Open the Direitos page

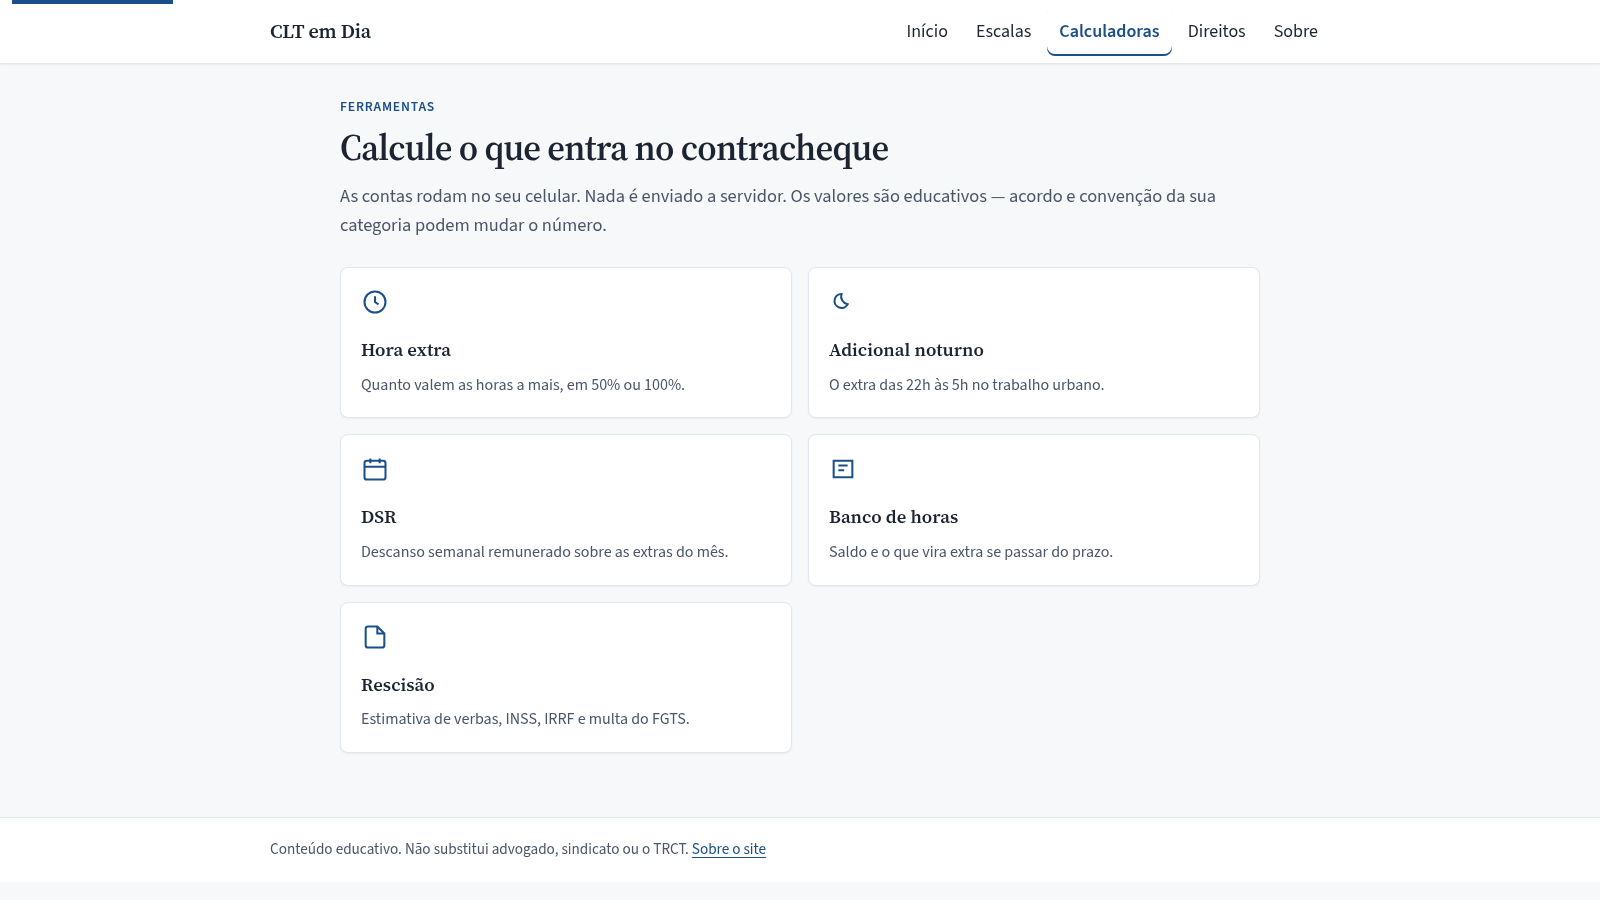1216,31
